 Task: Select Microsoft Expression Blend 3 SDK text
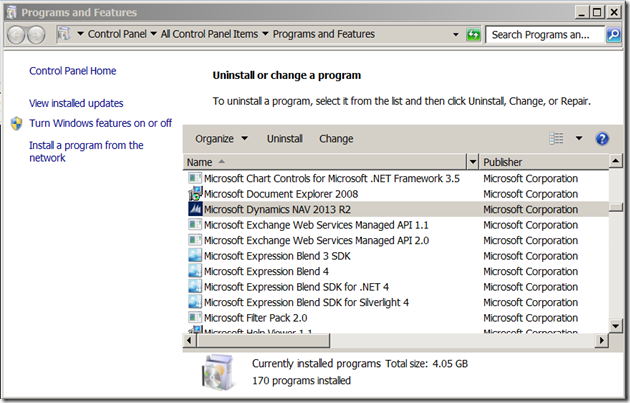277,256
